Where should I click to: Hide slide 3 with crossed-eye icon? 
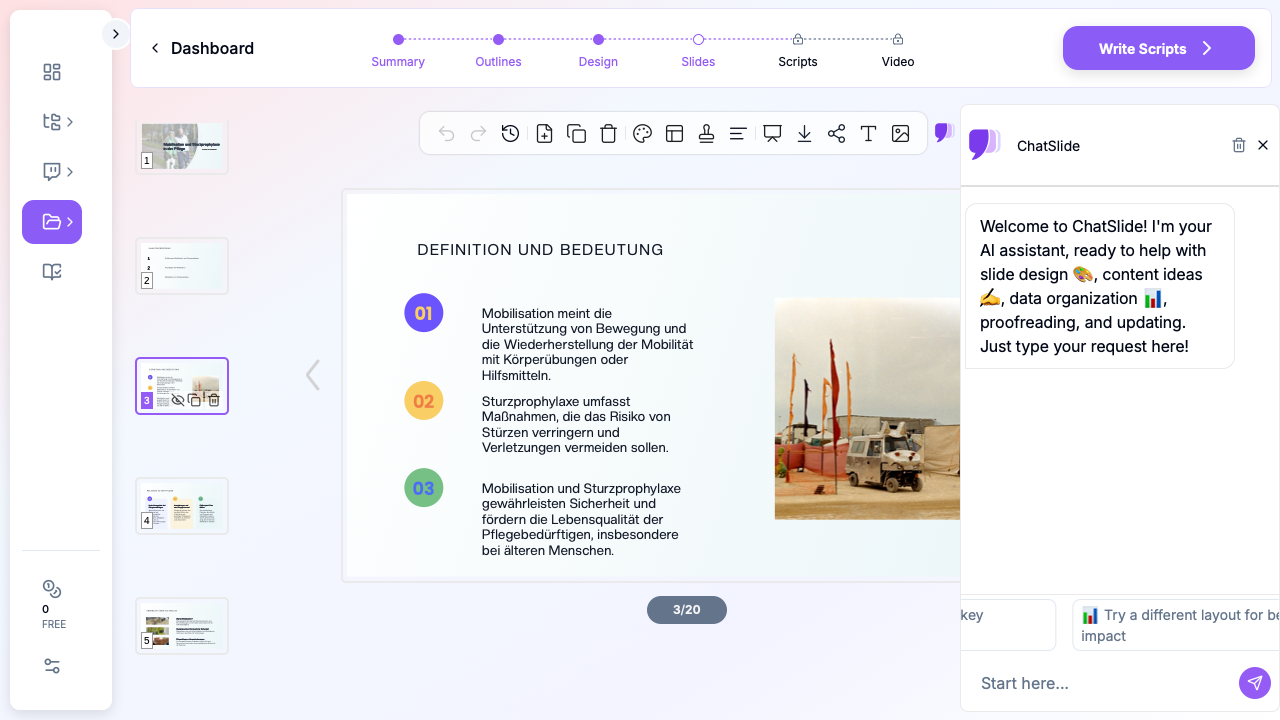(178, 400)
